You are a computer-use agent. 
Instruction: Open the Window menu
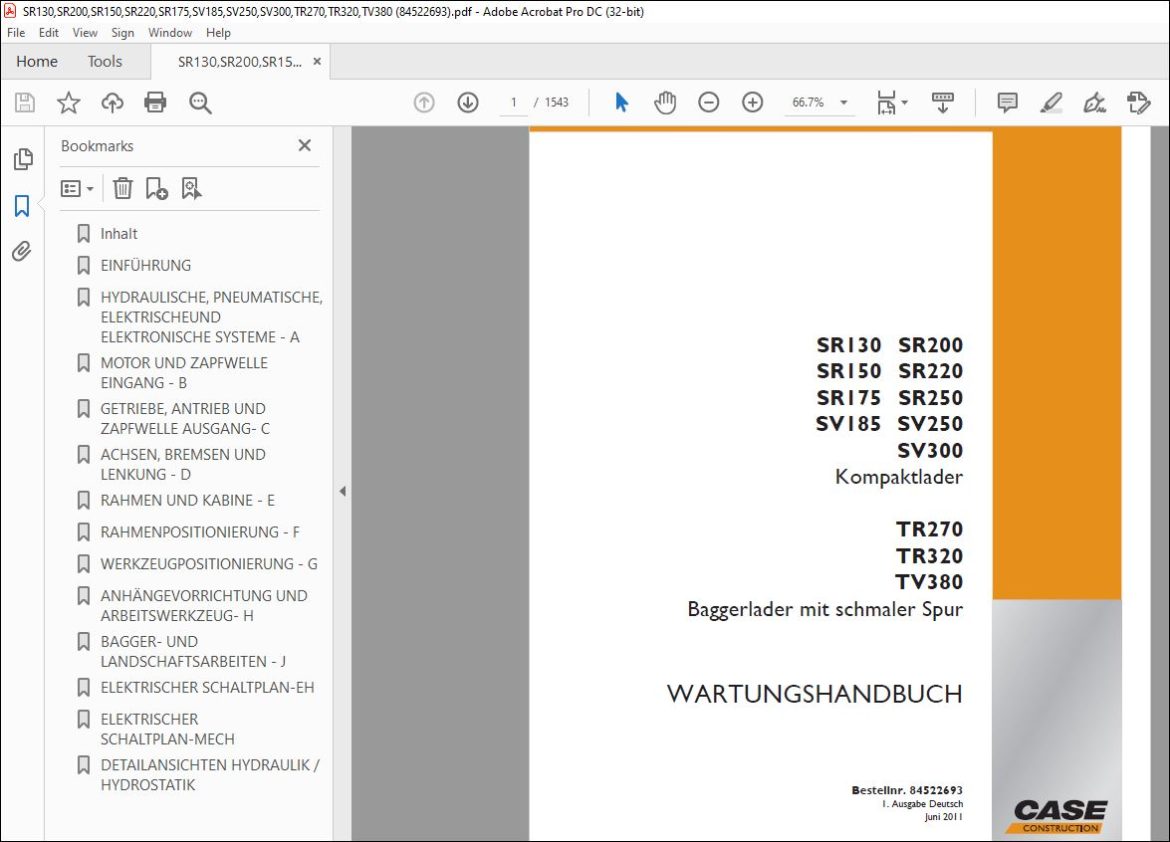coord(169,33)
